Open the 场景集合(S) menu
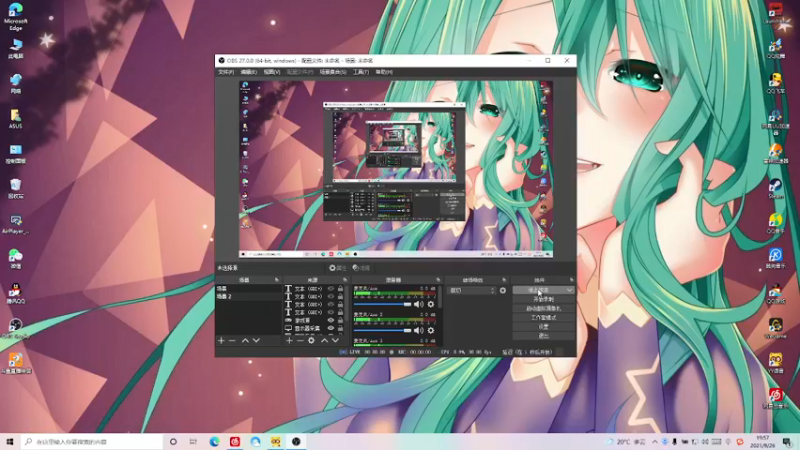The width and height of the screenshot is (800, 450). 333,72
